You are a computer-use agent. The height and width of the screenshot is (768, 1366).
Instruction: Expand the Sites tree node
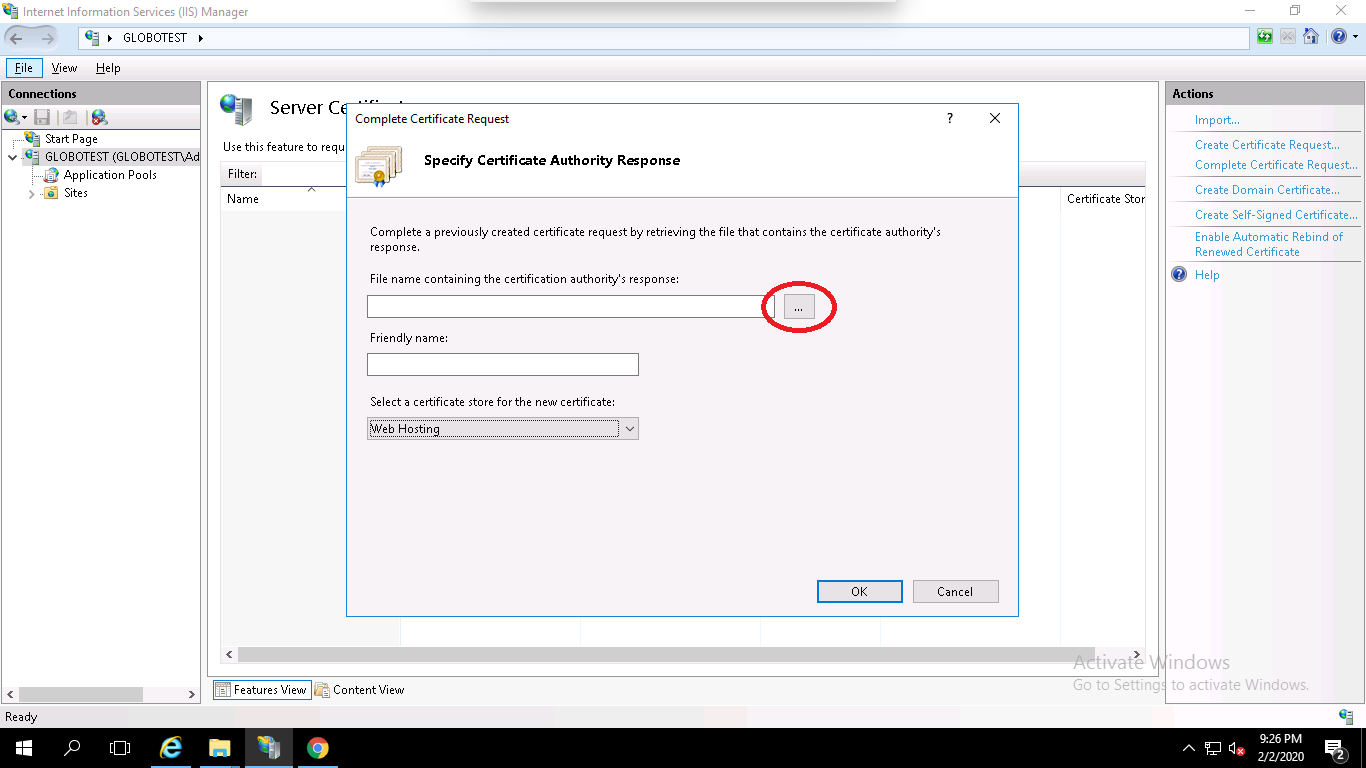pyautogui.click(x=32, y=194)
